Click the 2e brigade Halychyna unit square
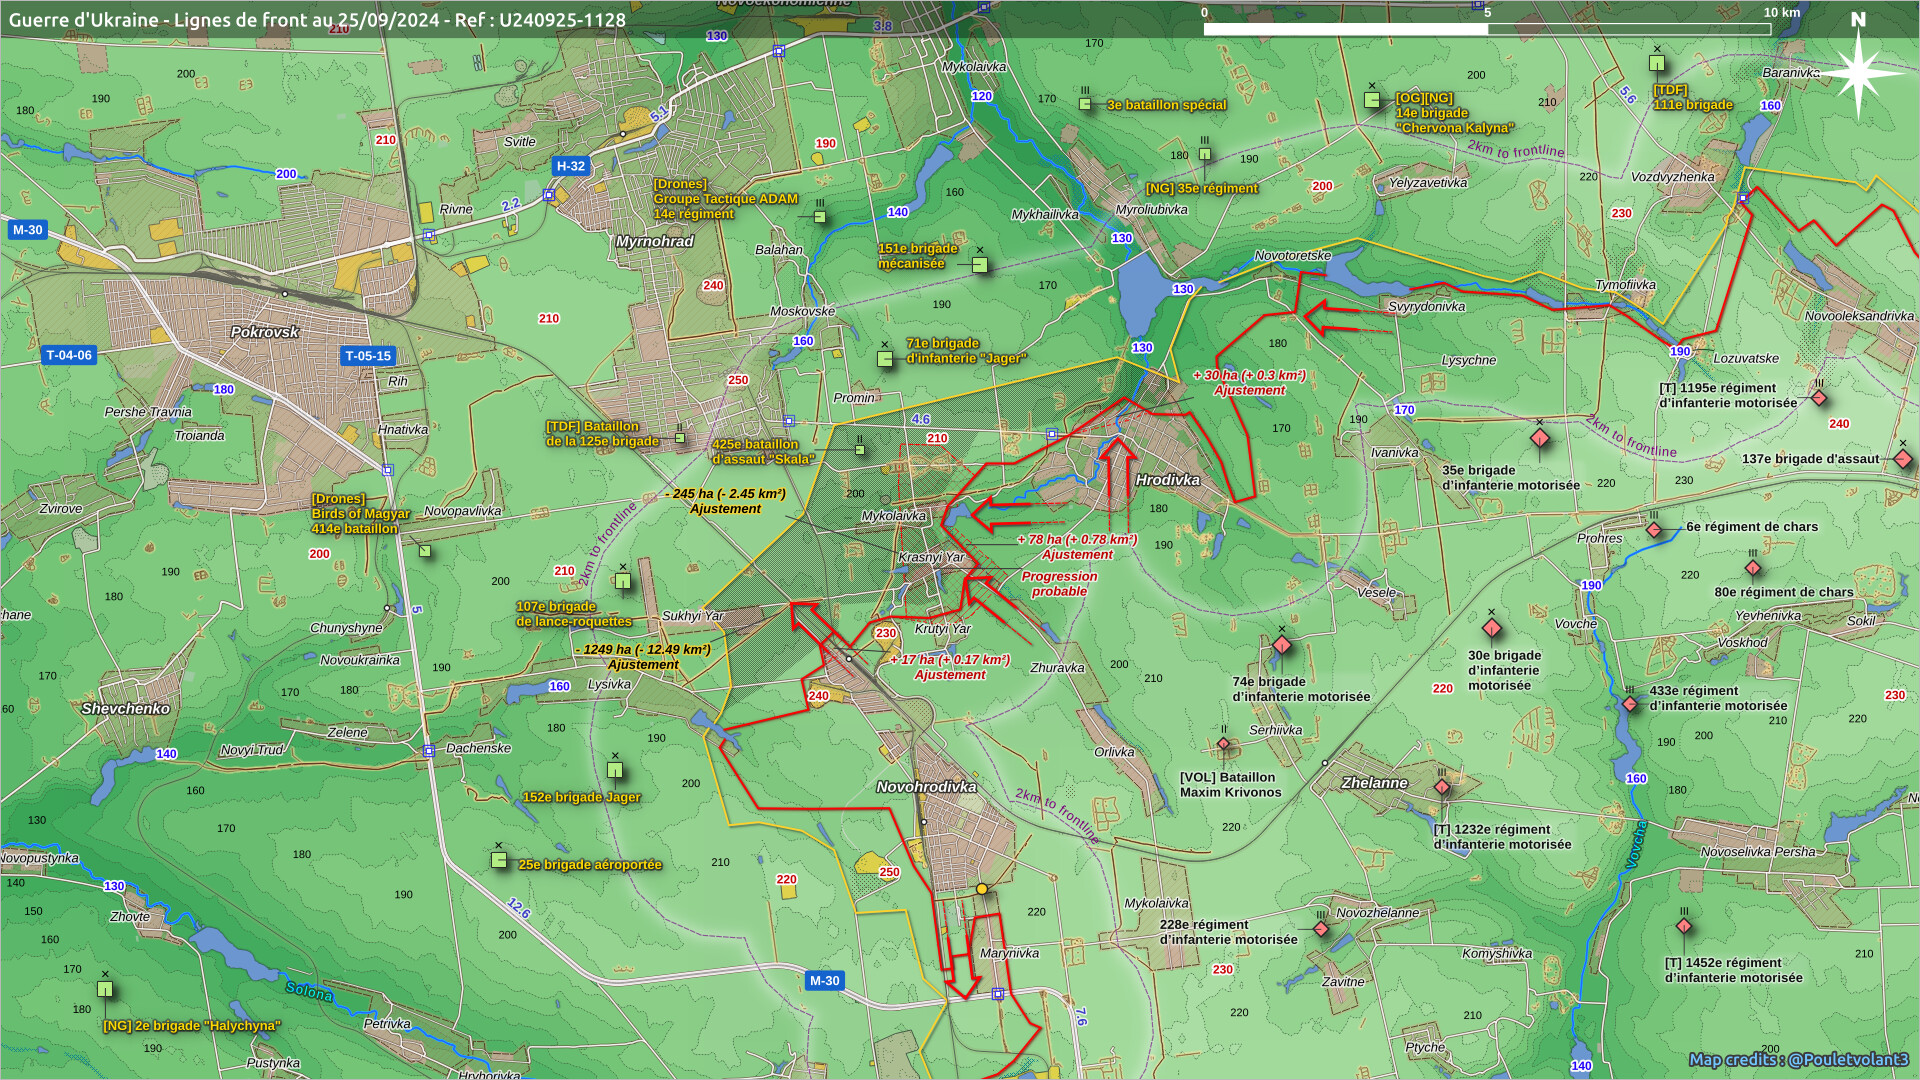 105,989
